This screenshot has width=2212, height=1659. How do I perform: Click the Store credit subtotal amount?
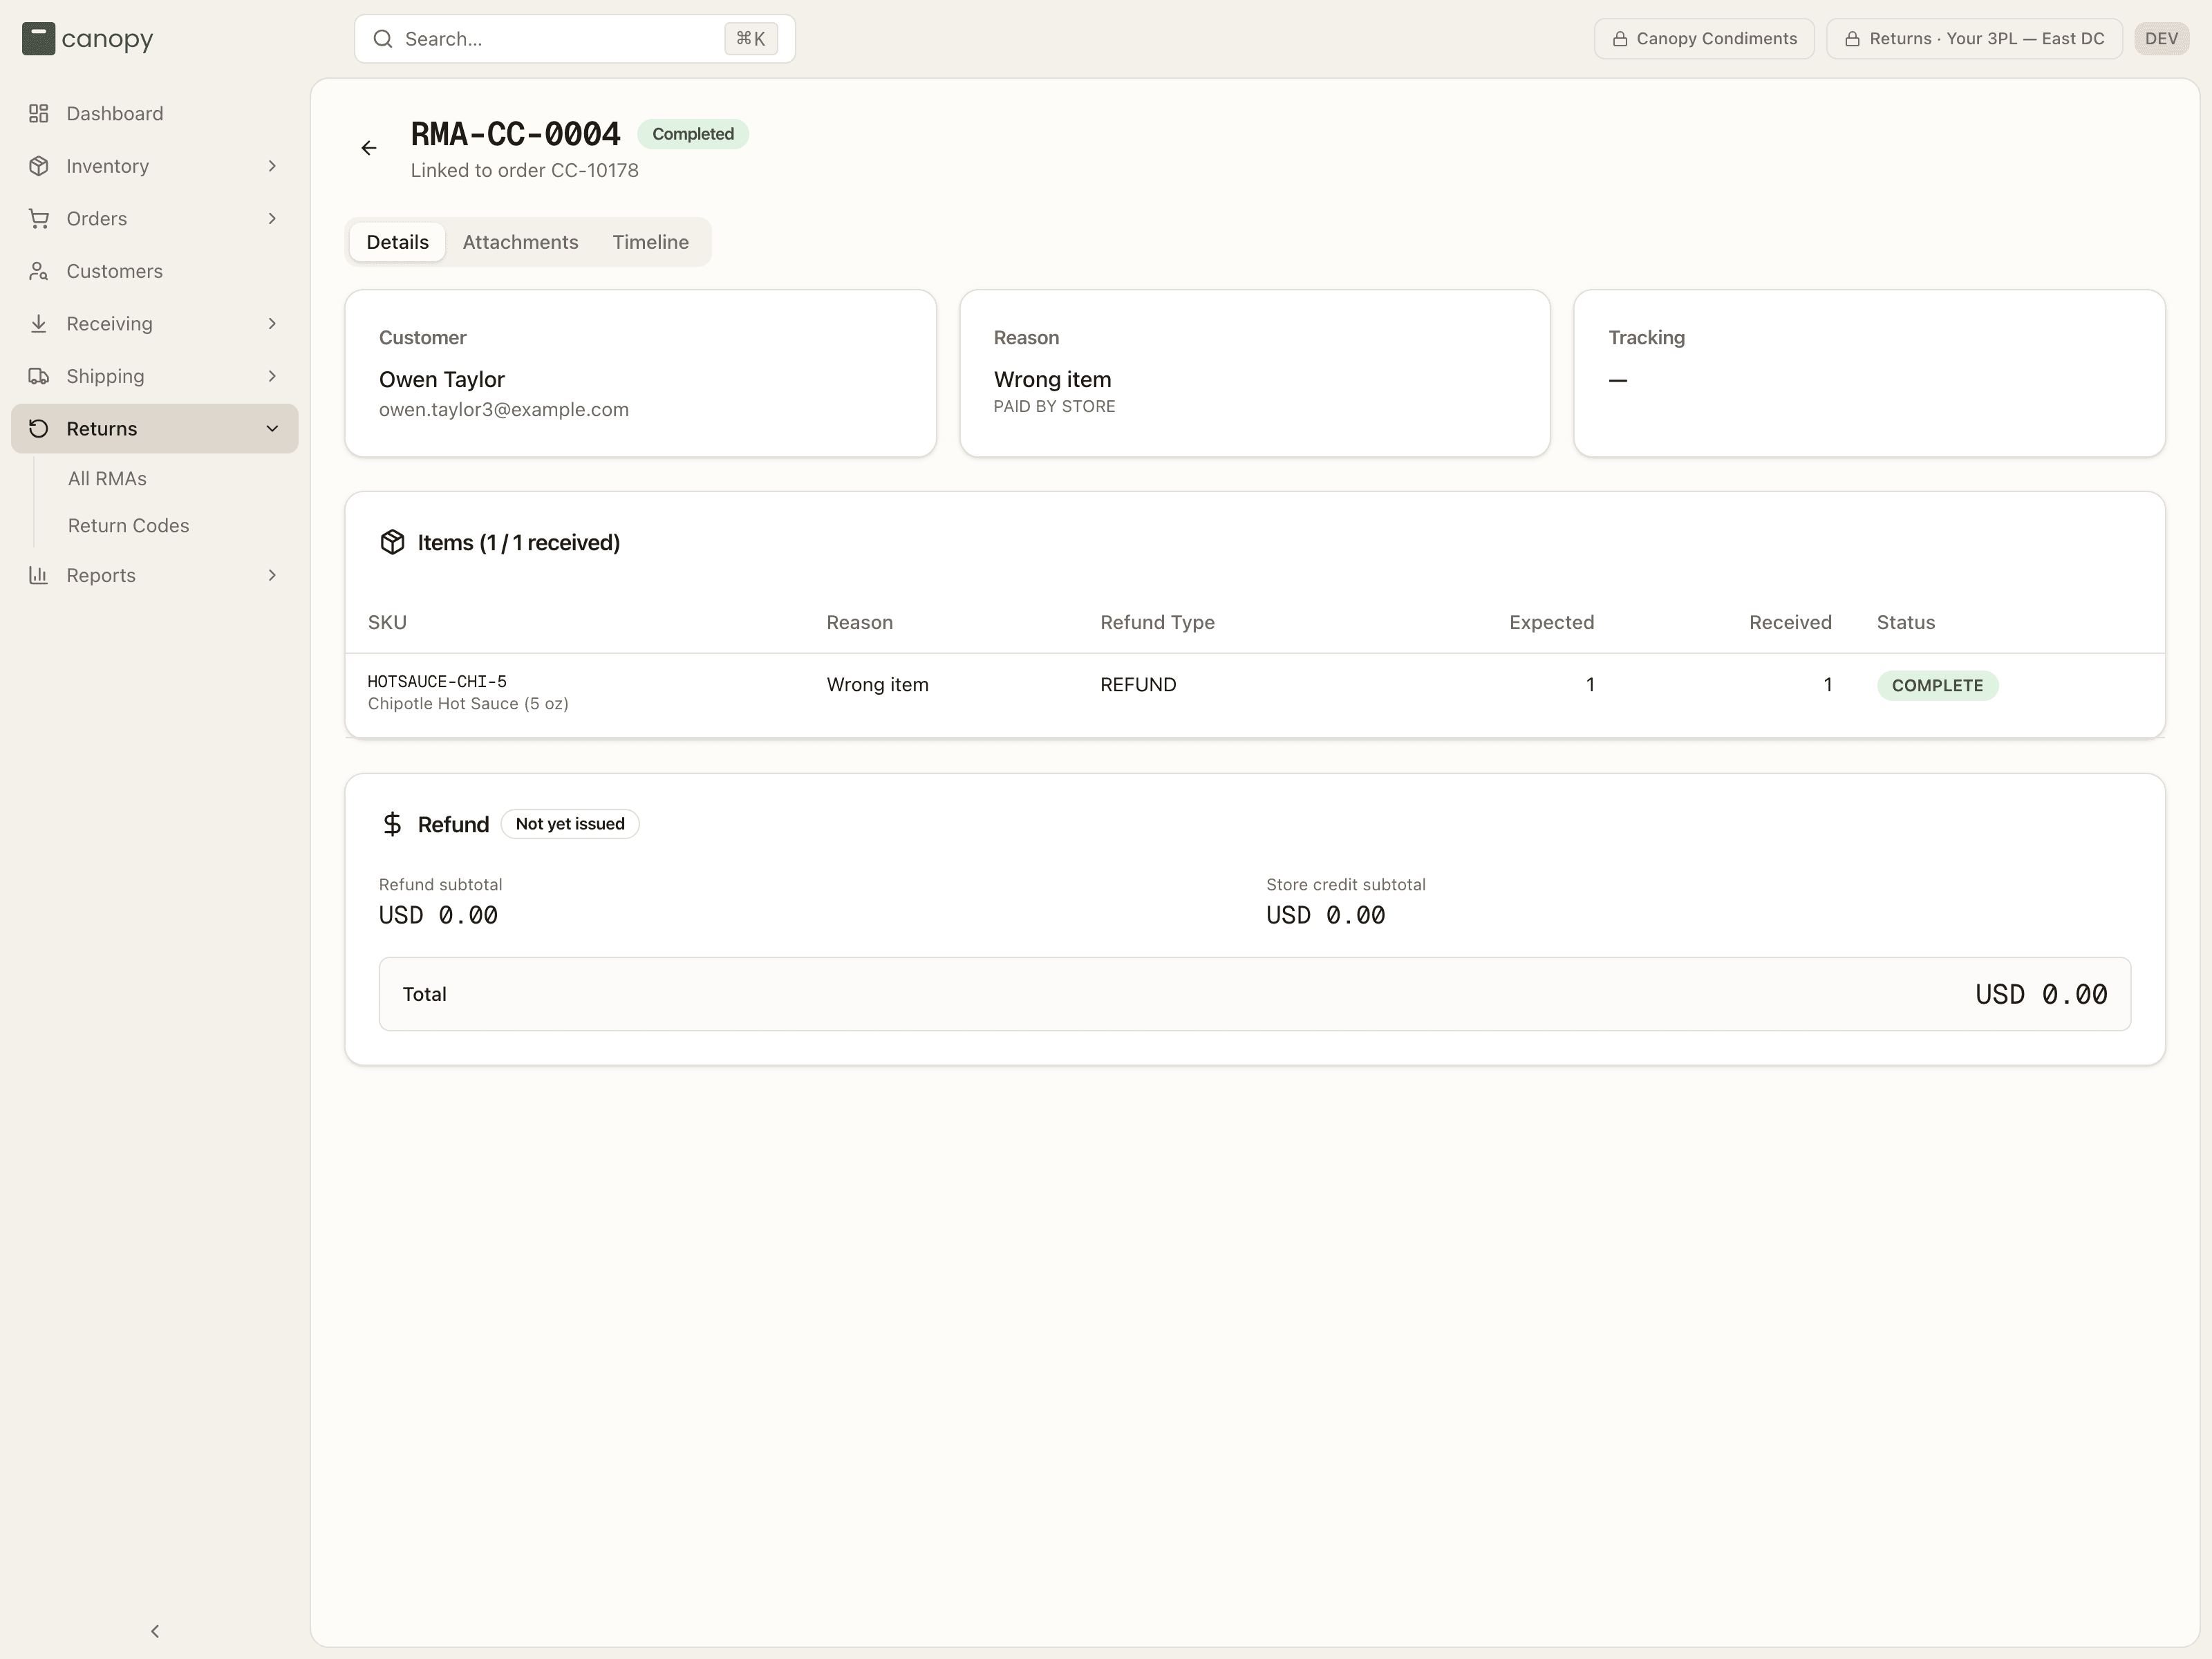click(x=1325, y=916)
